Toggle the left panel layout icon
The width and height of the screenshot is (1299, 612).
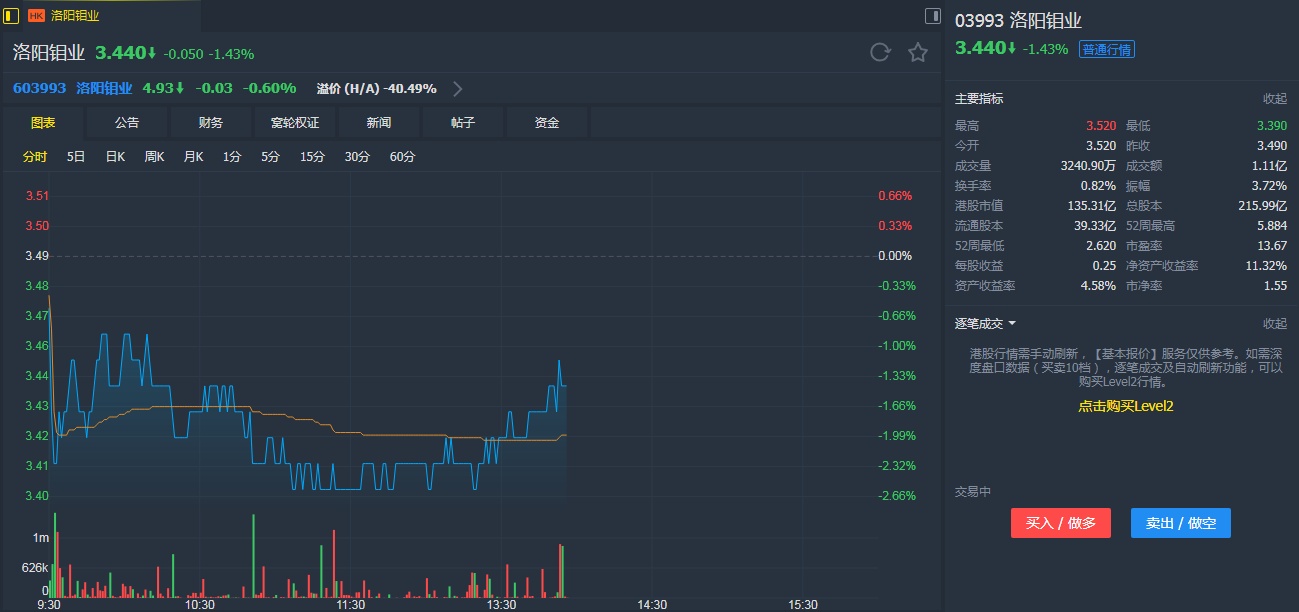[12, 15]
